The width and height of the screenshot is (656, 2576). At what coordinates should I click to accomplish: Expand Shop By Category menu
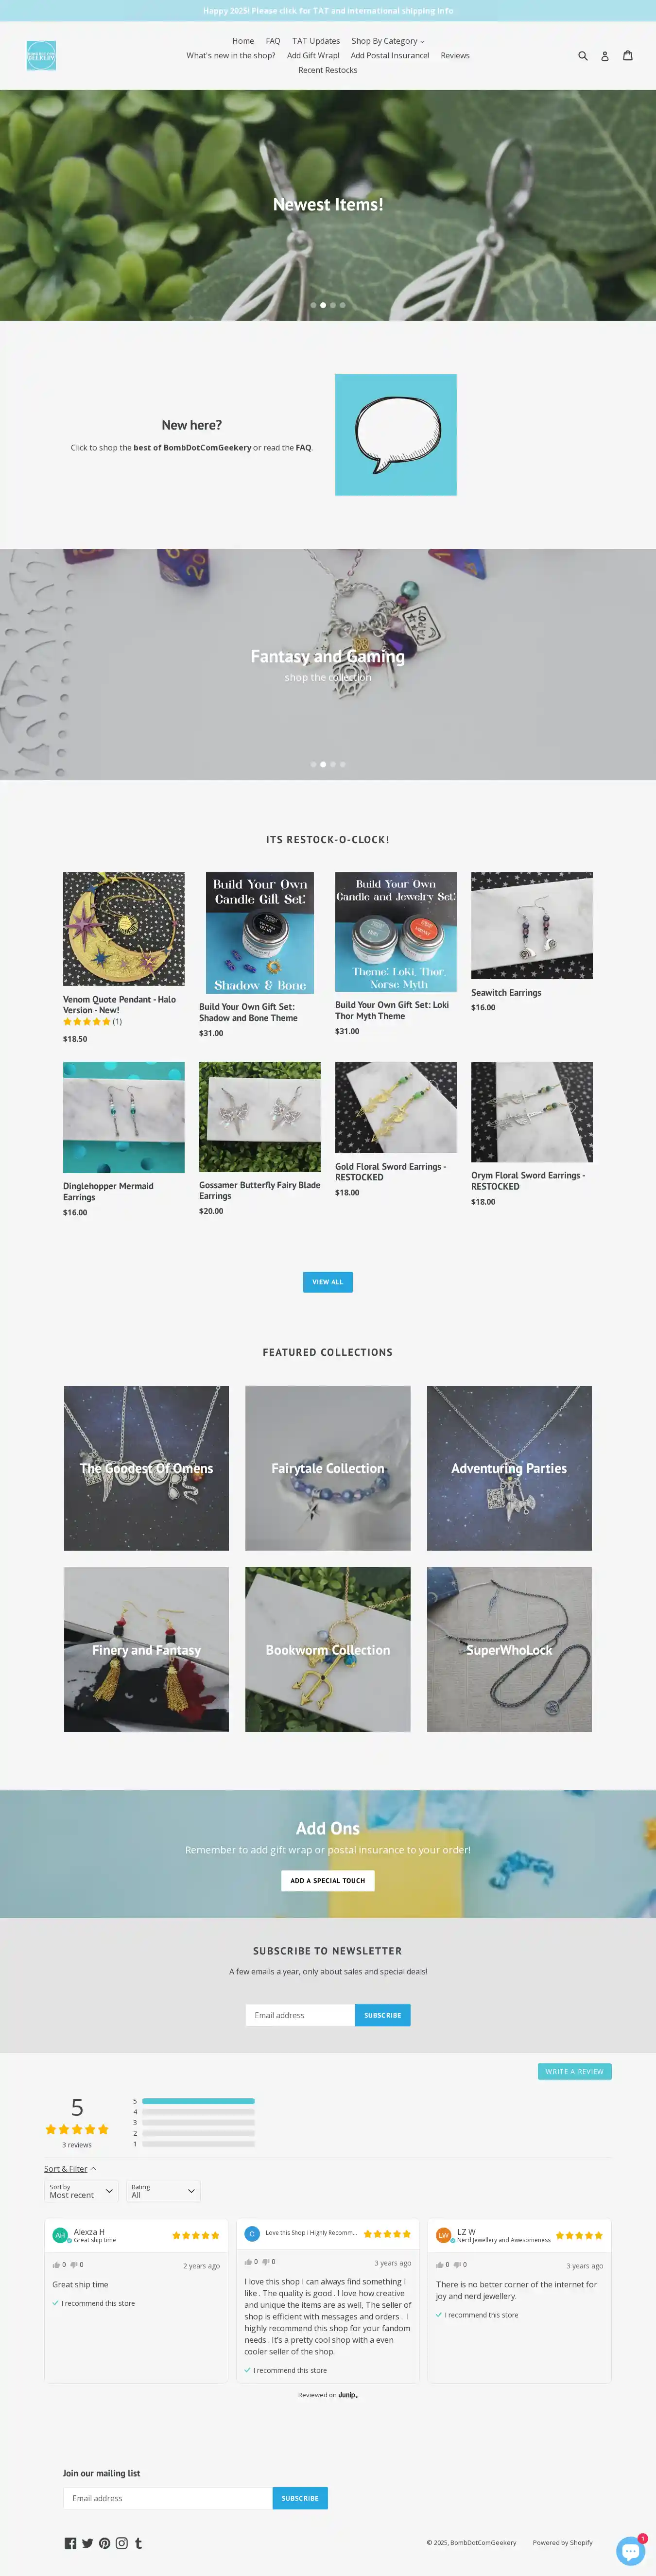click(388, 41)
